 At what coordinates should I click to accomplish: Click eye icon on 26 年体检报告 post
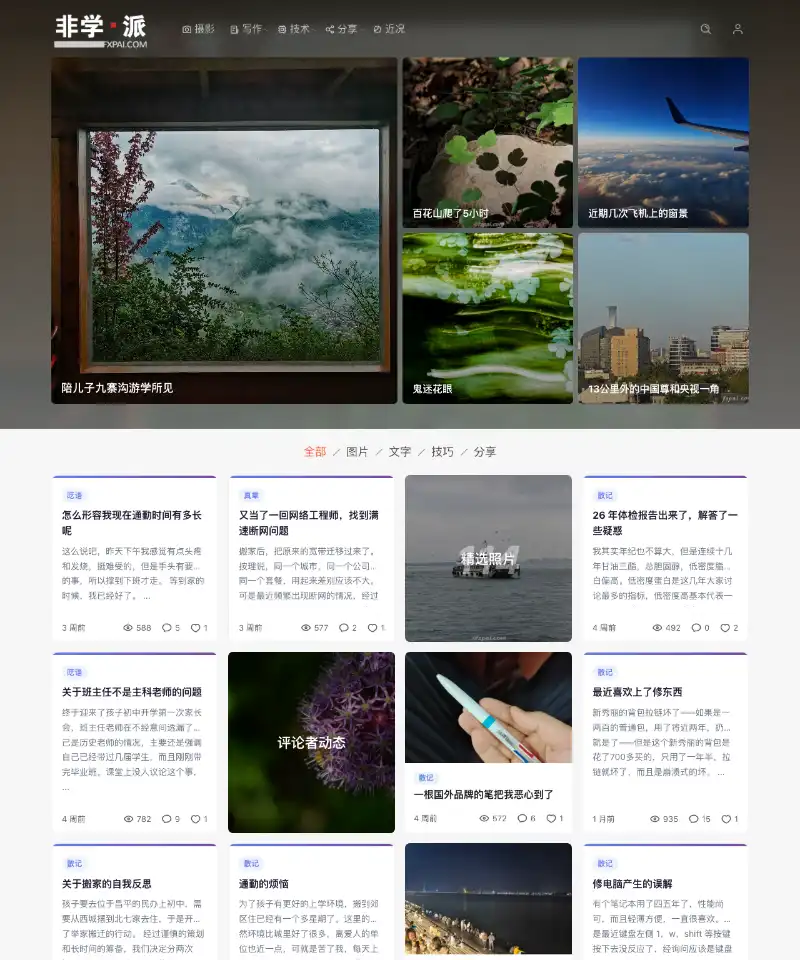[x=657, y=628]
